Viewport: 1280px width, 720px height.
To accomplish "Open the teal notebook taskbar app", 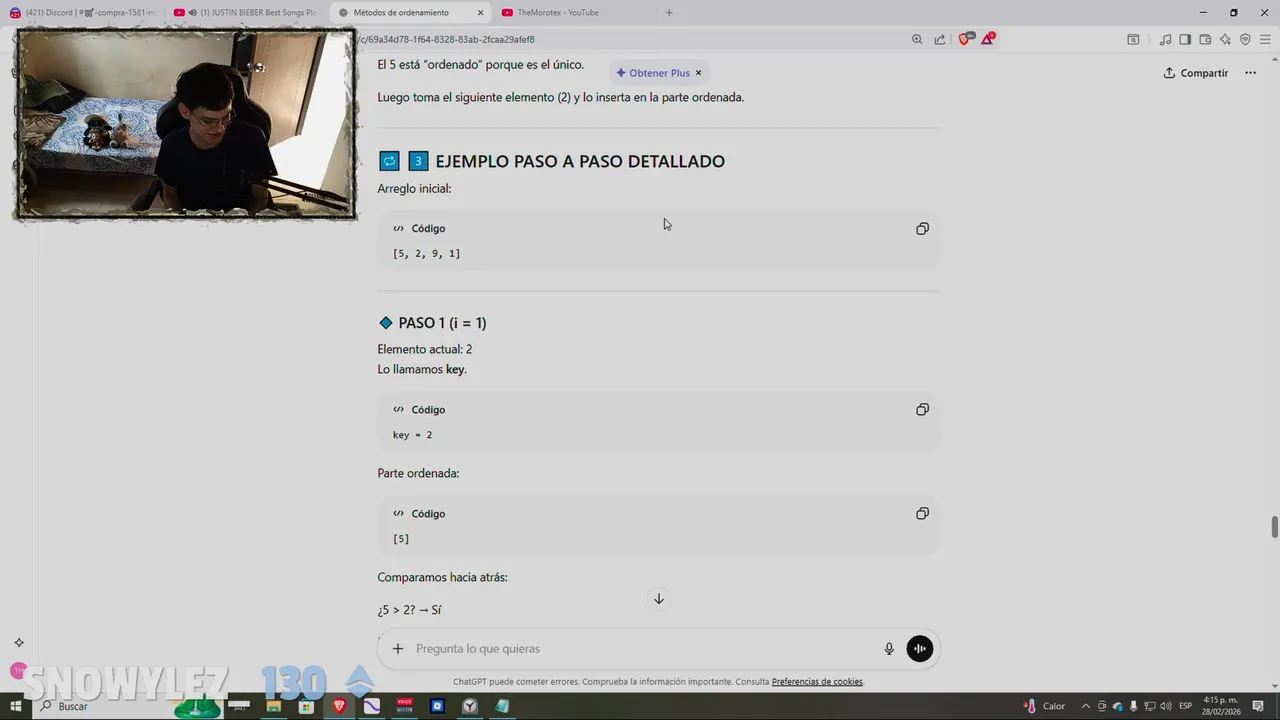I will [x=502, y=706].
